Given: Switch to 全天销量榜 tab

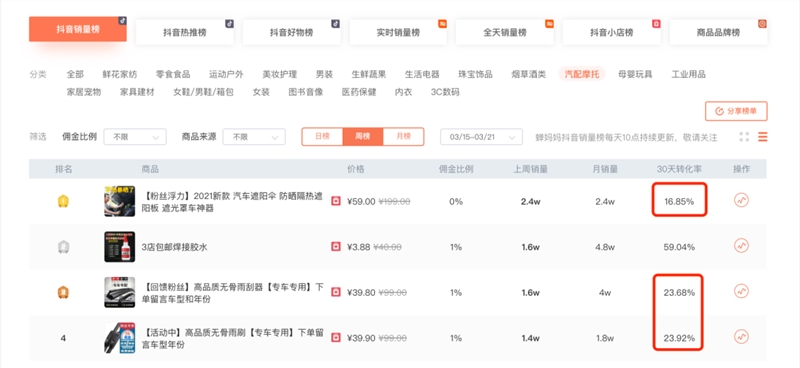Looking at the screenshot, I should (505, 33).
